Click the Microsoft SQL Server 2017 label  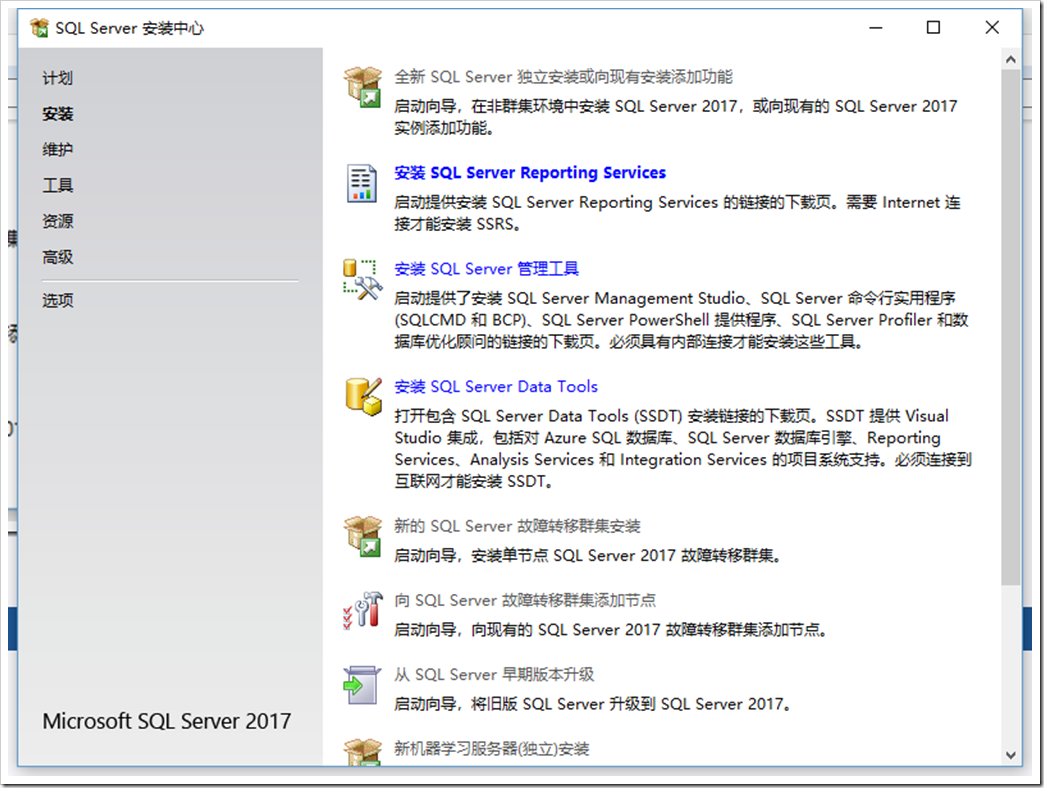click(x=166, y=721)
